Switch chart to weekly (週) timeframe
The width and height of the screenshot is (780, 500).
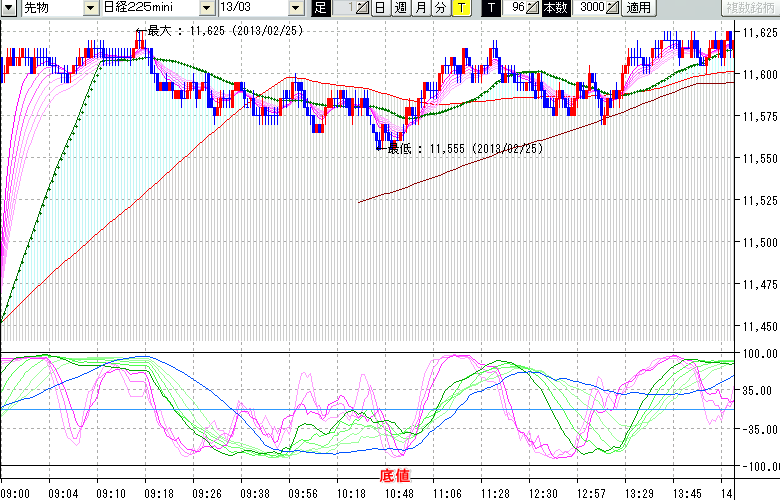[400, 8]
